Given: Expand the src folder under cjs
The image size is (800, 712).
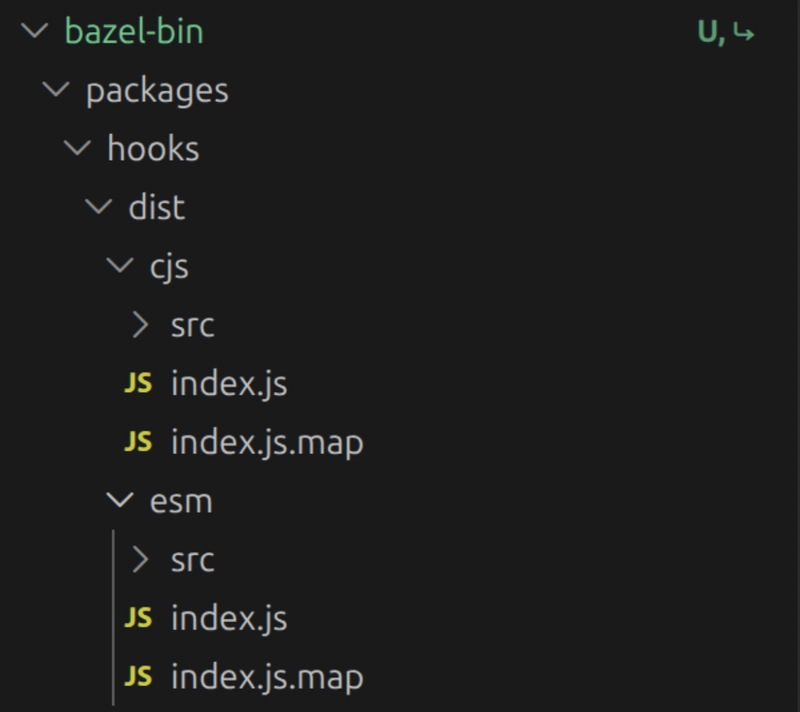Looking at the screenshot, I should point(141,326).
